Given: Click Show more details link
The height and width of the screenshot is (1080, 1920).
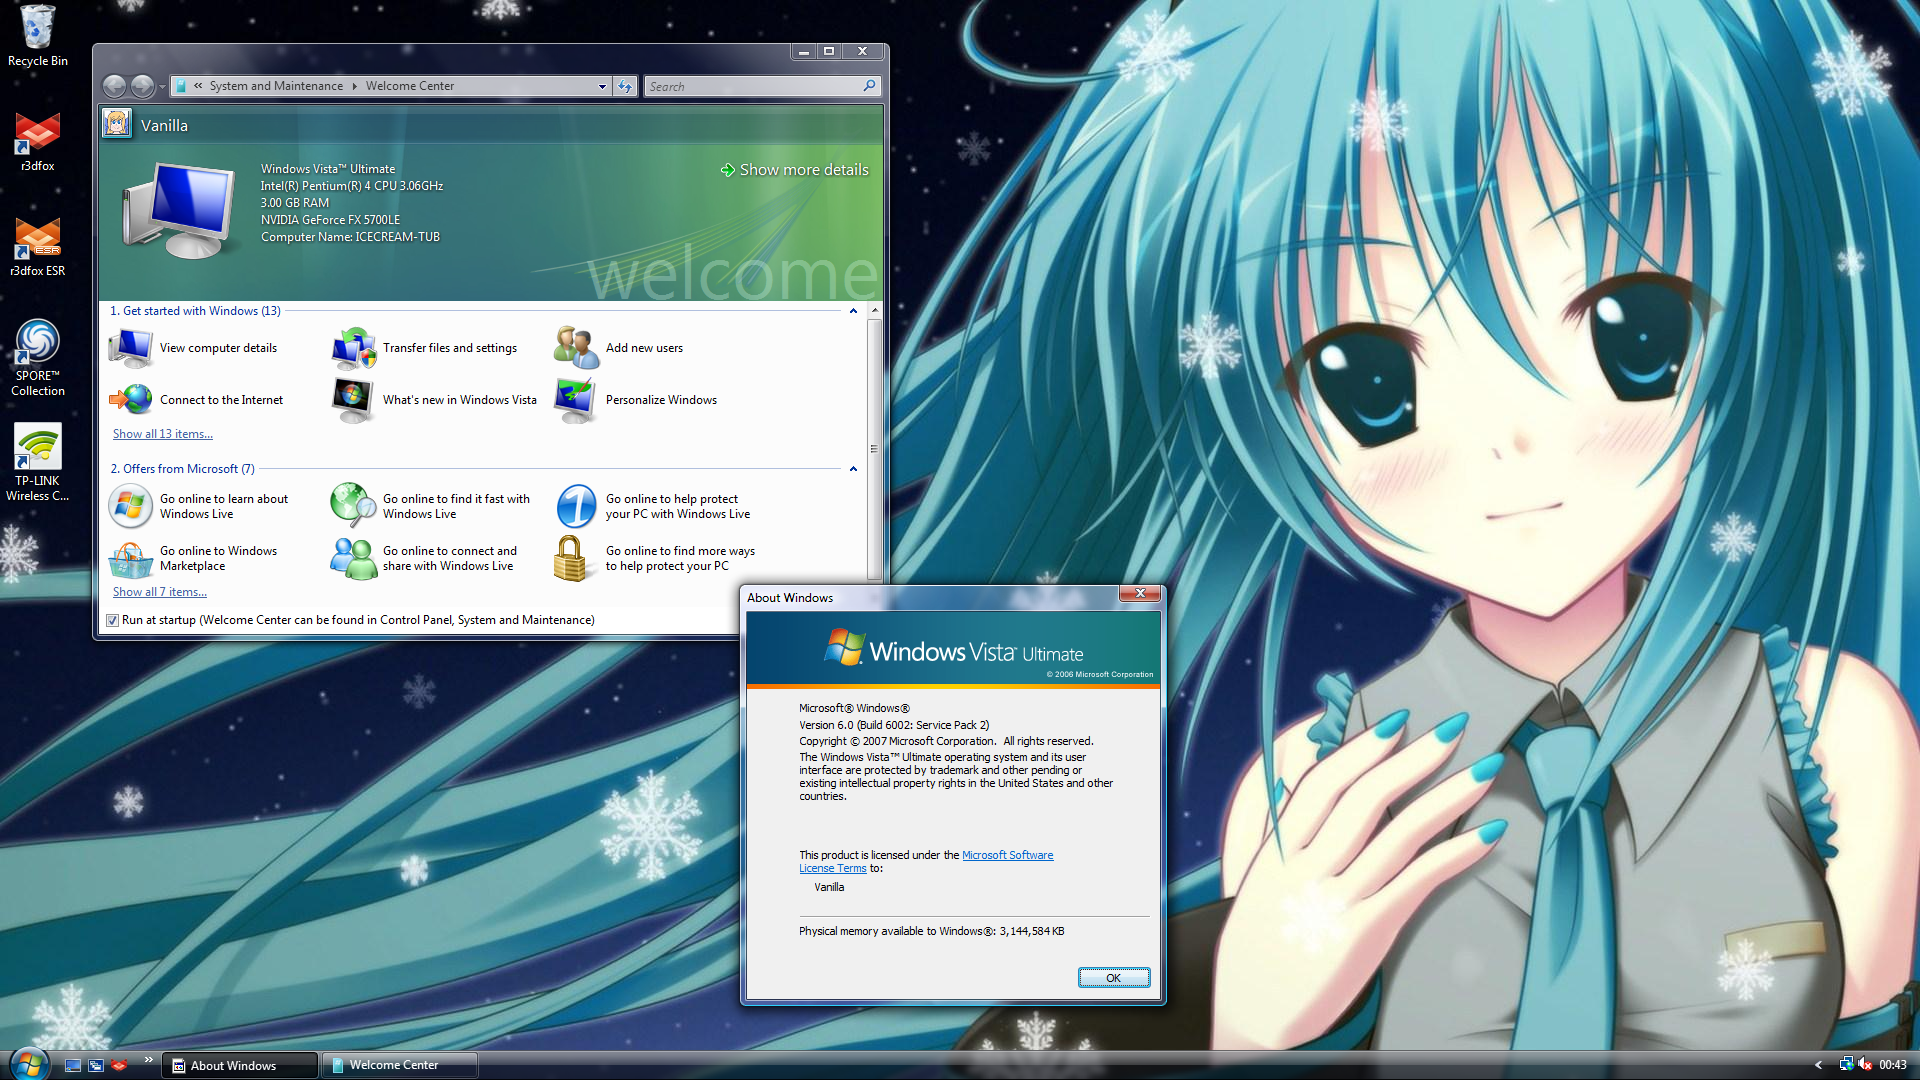Looking at the screenshot, I should pos(795,170).
